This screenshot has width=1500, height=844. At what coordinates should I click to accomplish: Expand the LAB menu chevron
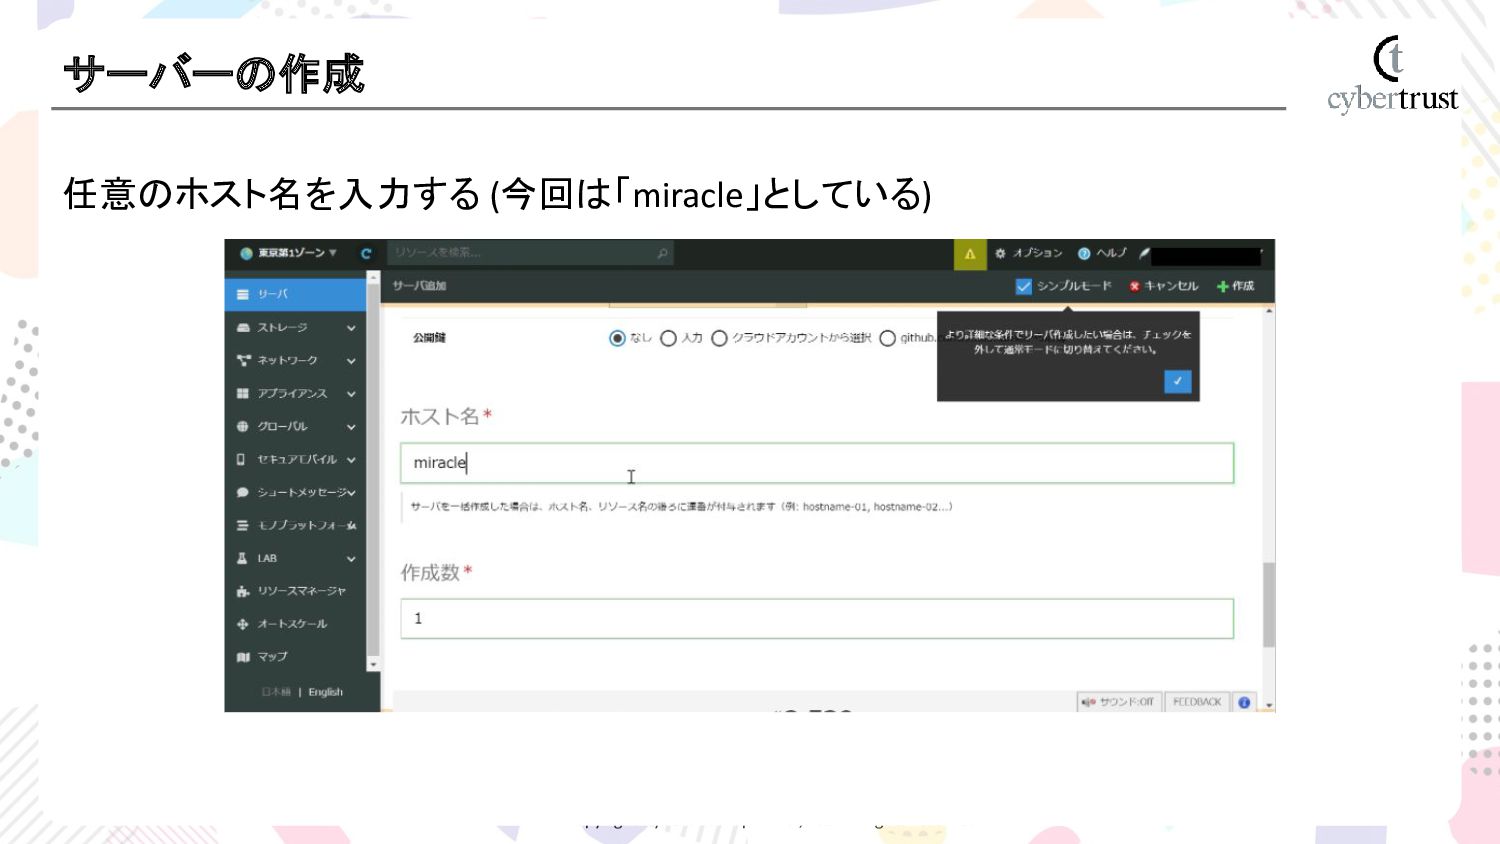[351, 559]
